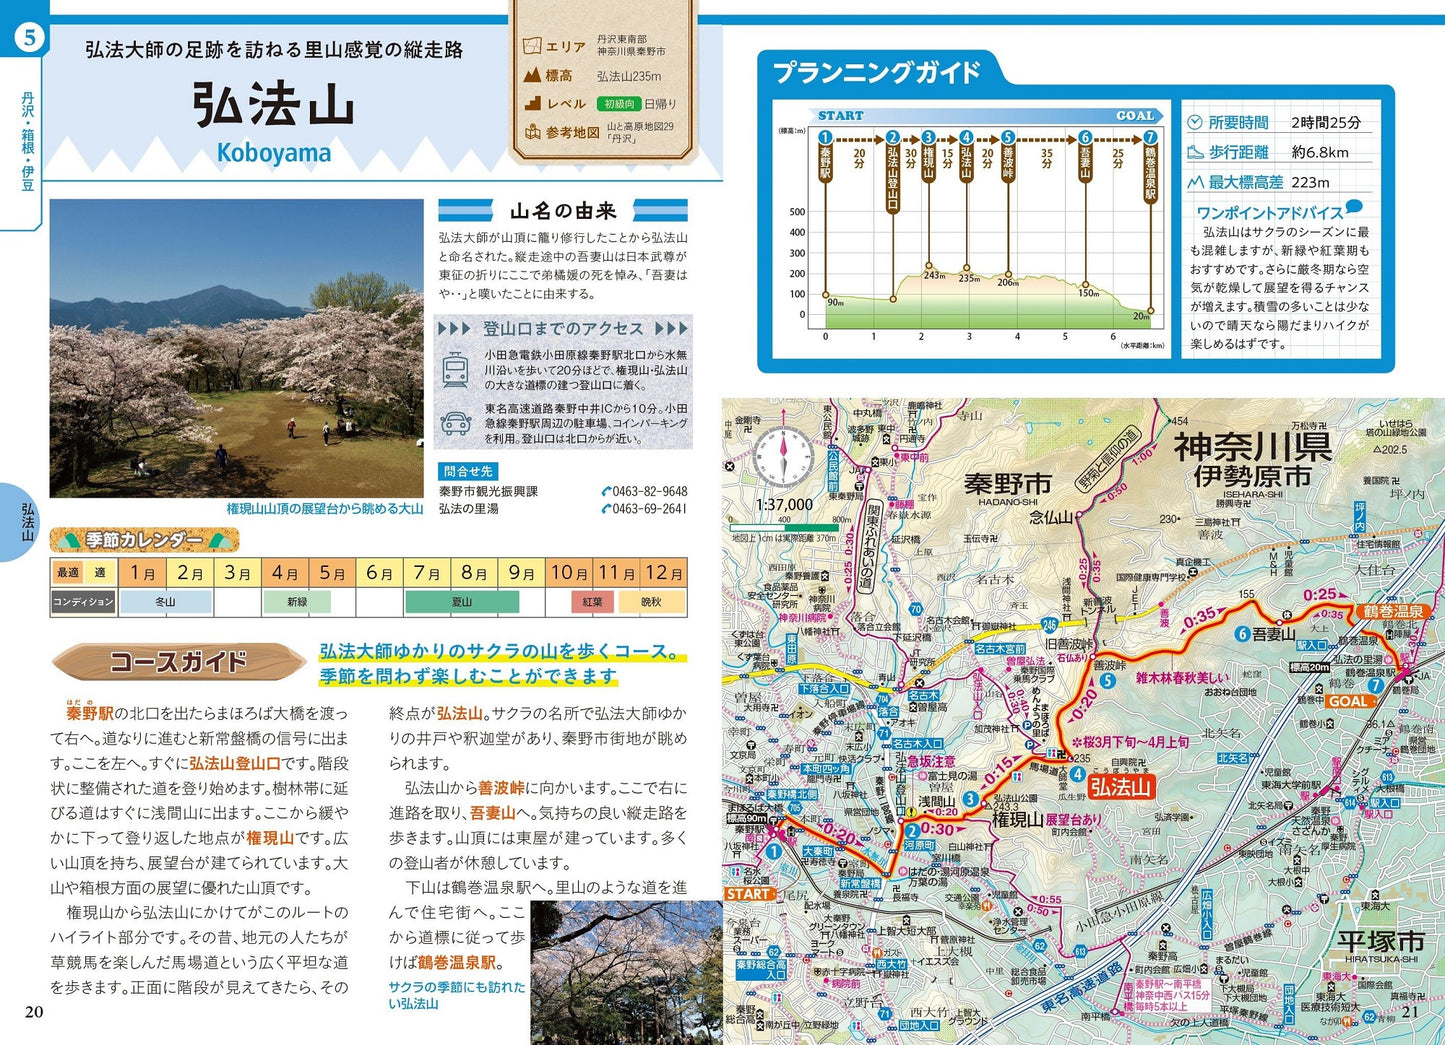Click the mountain icon beside 標高
The width and height of the screenshot is (1445, 1045).
532,75
